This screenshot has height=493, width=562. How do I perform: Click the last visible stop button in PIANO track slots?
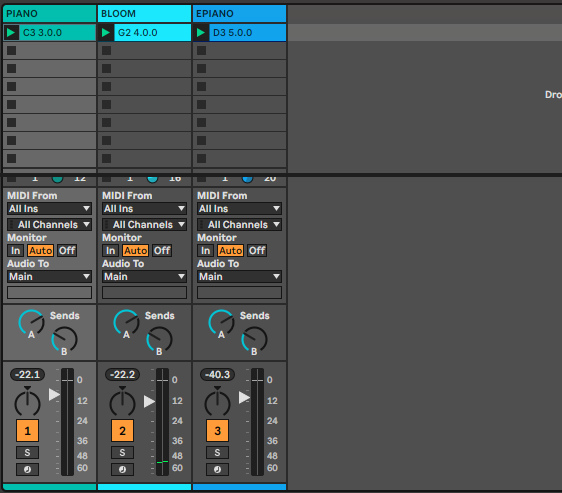(x=11, y=158)
